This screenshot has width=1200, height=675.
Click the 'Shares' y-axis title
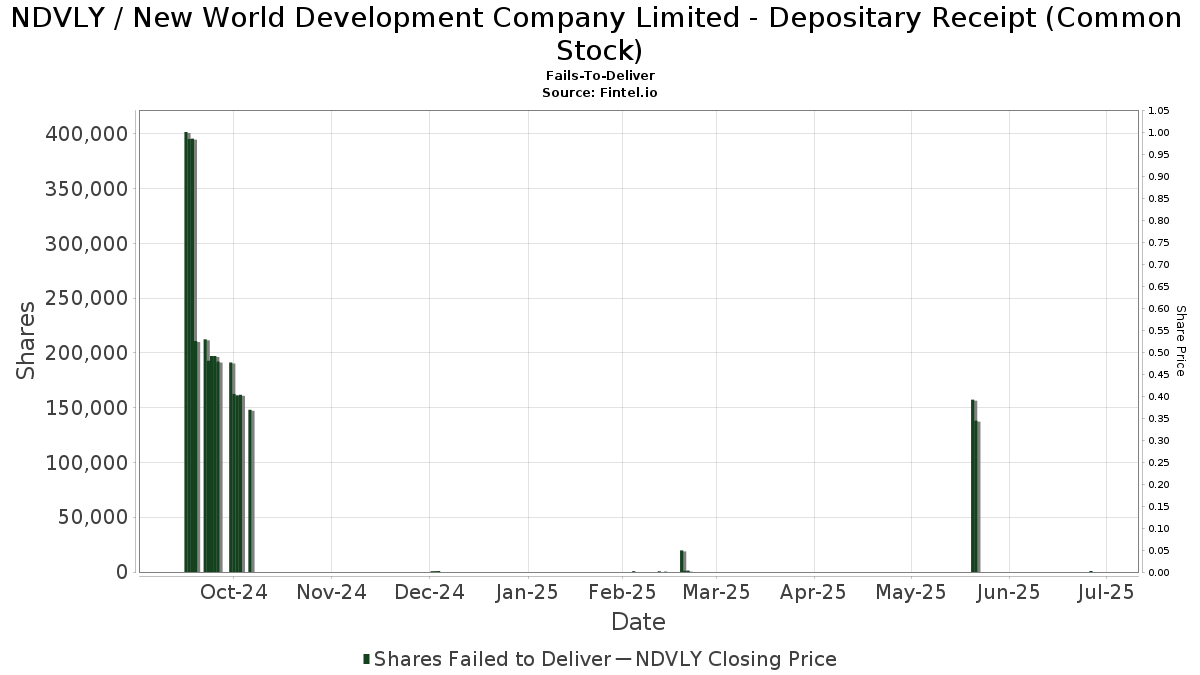pos(27,340)
